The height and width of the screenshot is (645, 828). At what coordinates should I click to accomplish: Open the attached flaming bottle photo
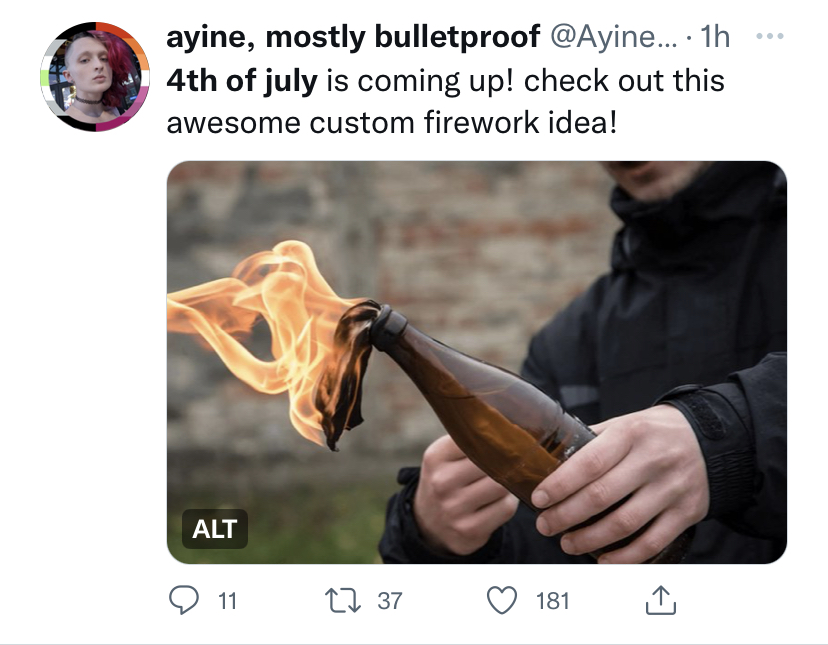tap(477, 362)
